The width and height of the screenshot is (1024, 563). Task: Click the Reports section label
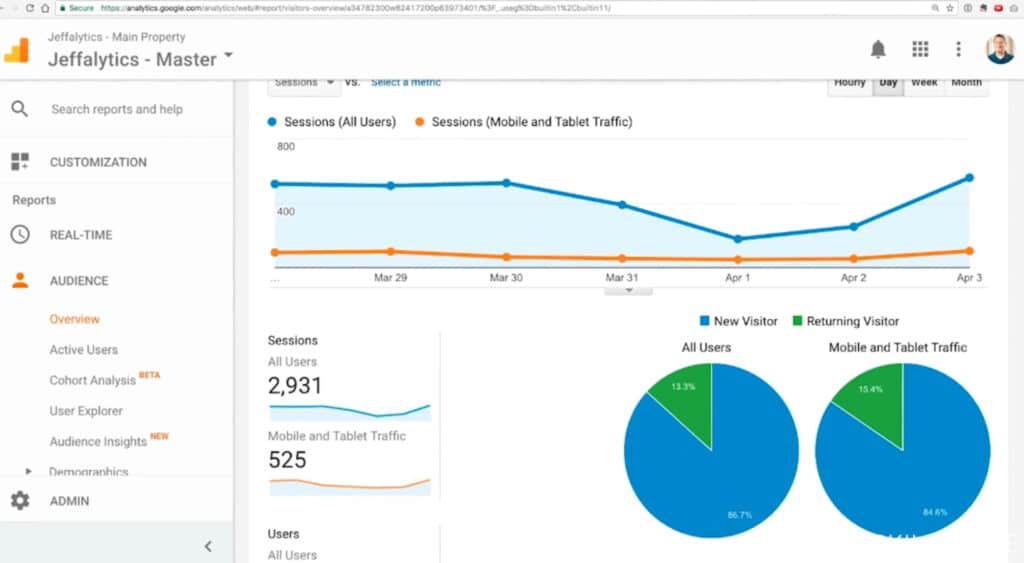coord(34,200)
